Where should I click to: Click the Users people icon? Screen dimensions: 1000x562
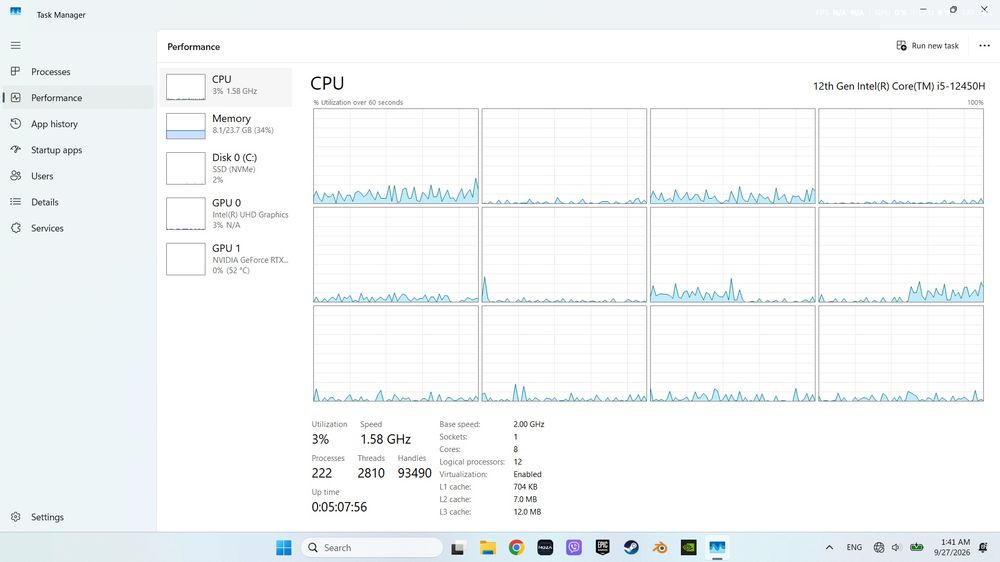pos(15,176)
